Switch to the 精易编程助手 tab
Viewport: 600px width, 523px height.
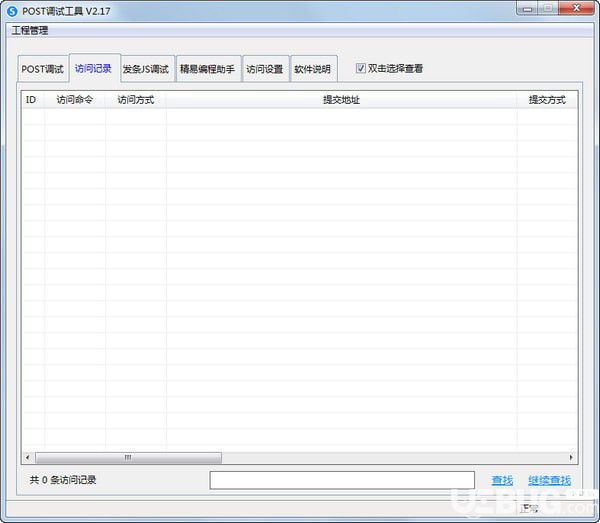click(207, 69)
